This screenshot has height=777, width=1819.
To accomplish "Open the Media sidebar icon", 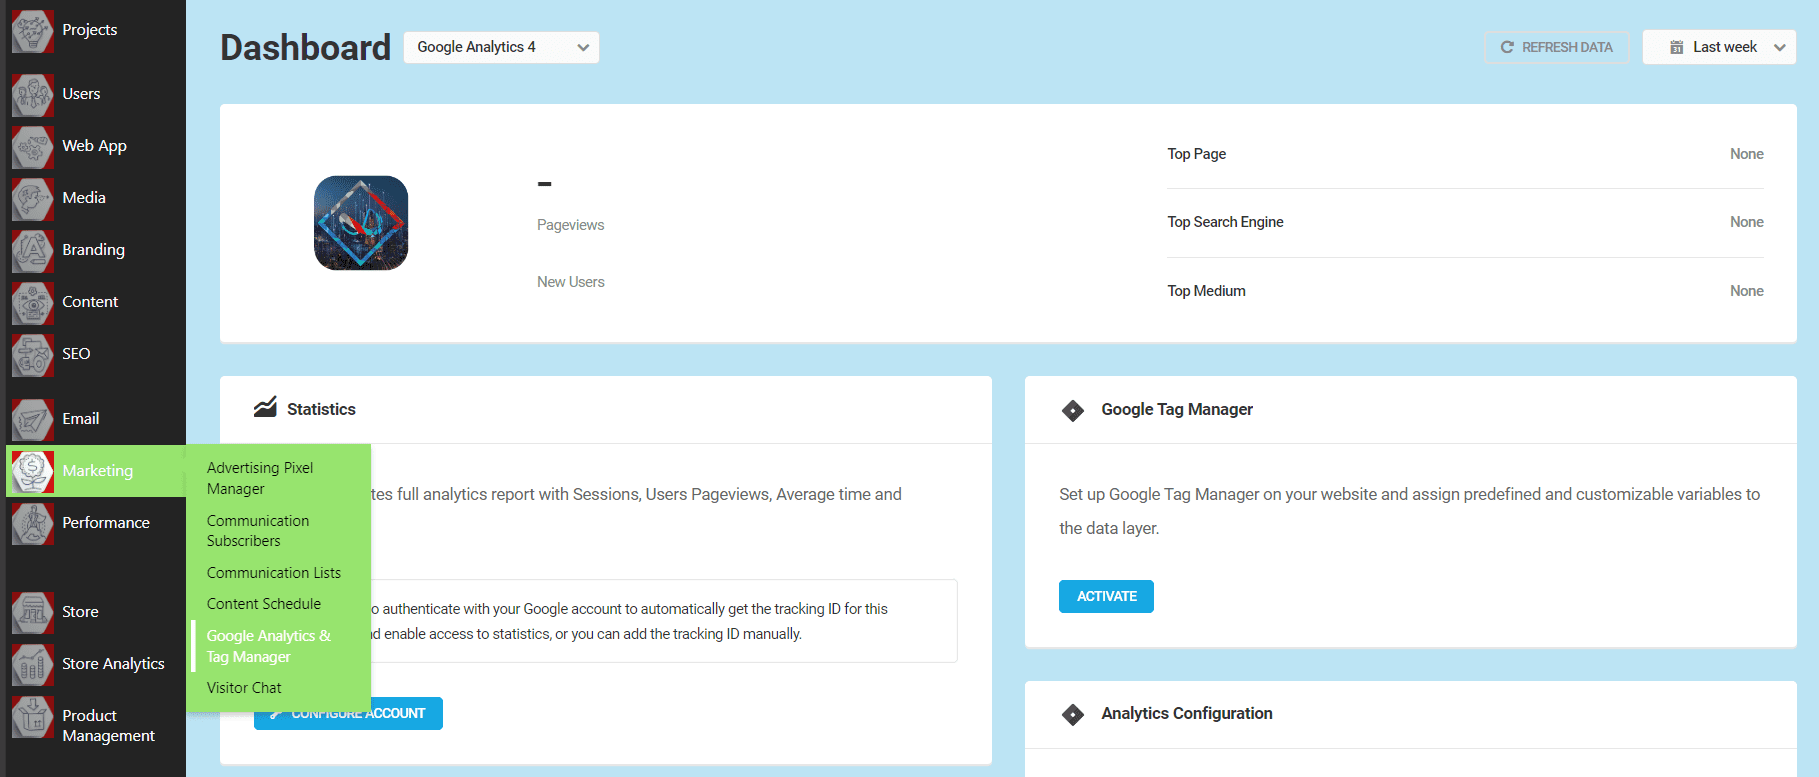I will (33, 198).
